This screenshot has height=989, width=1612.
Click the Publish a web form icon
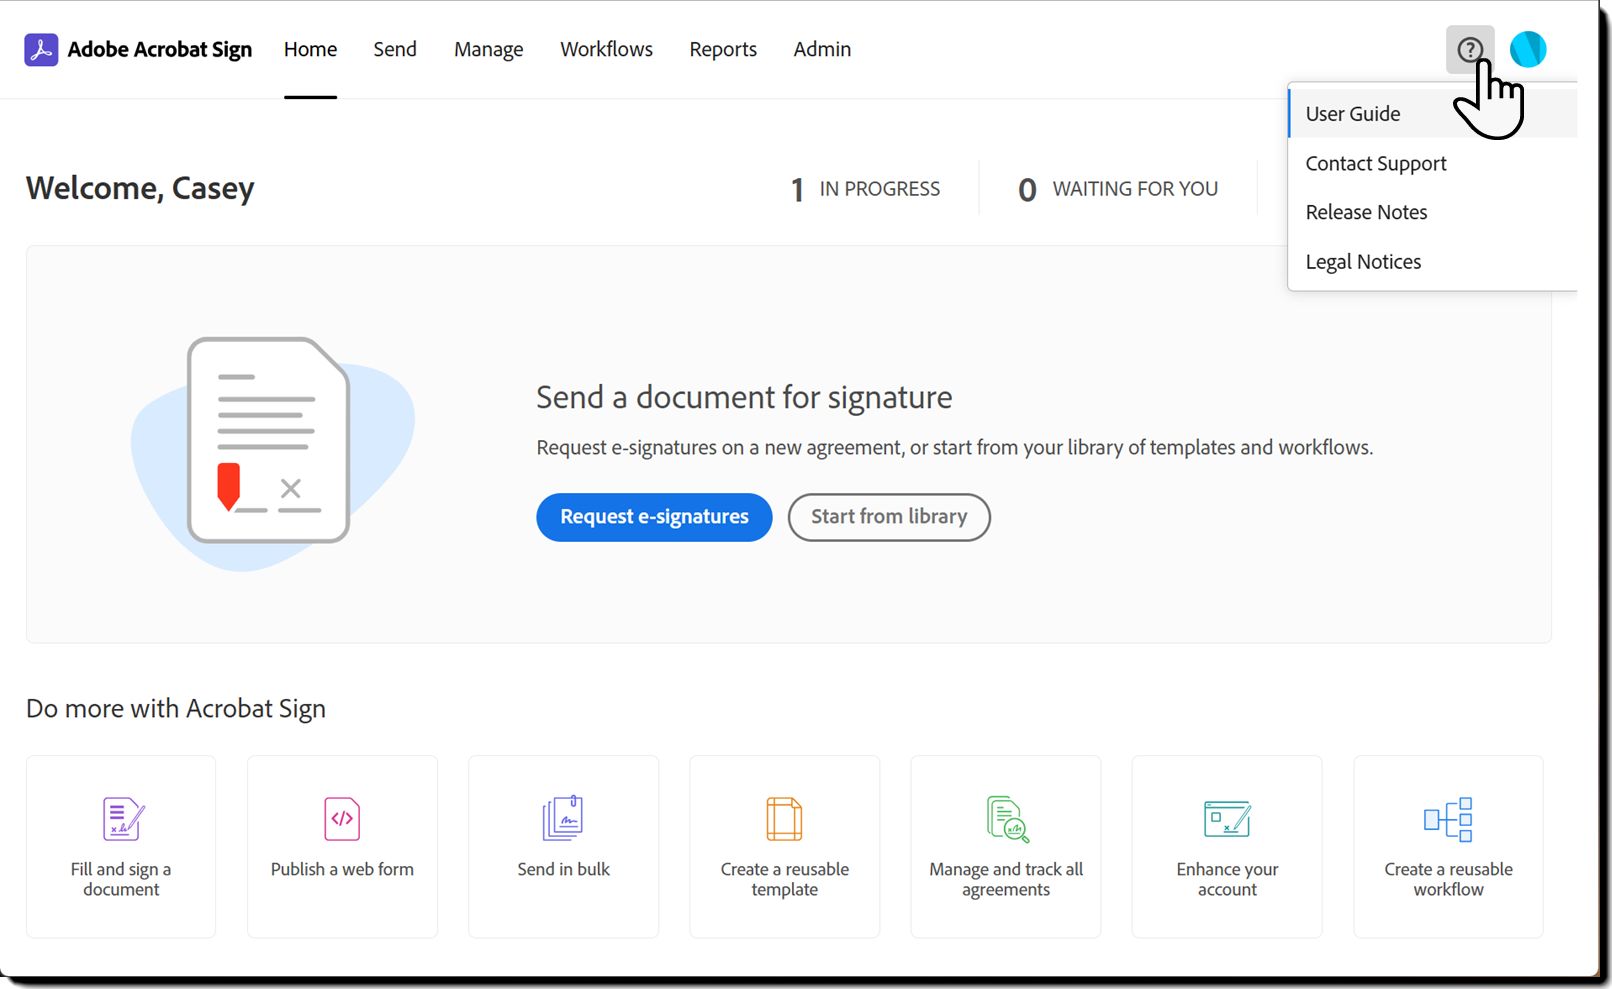[342, 819]
